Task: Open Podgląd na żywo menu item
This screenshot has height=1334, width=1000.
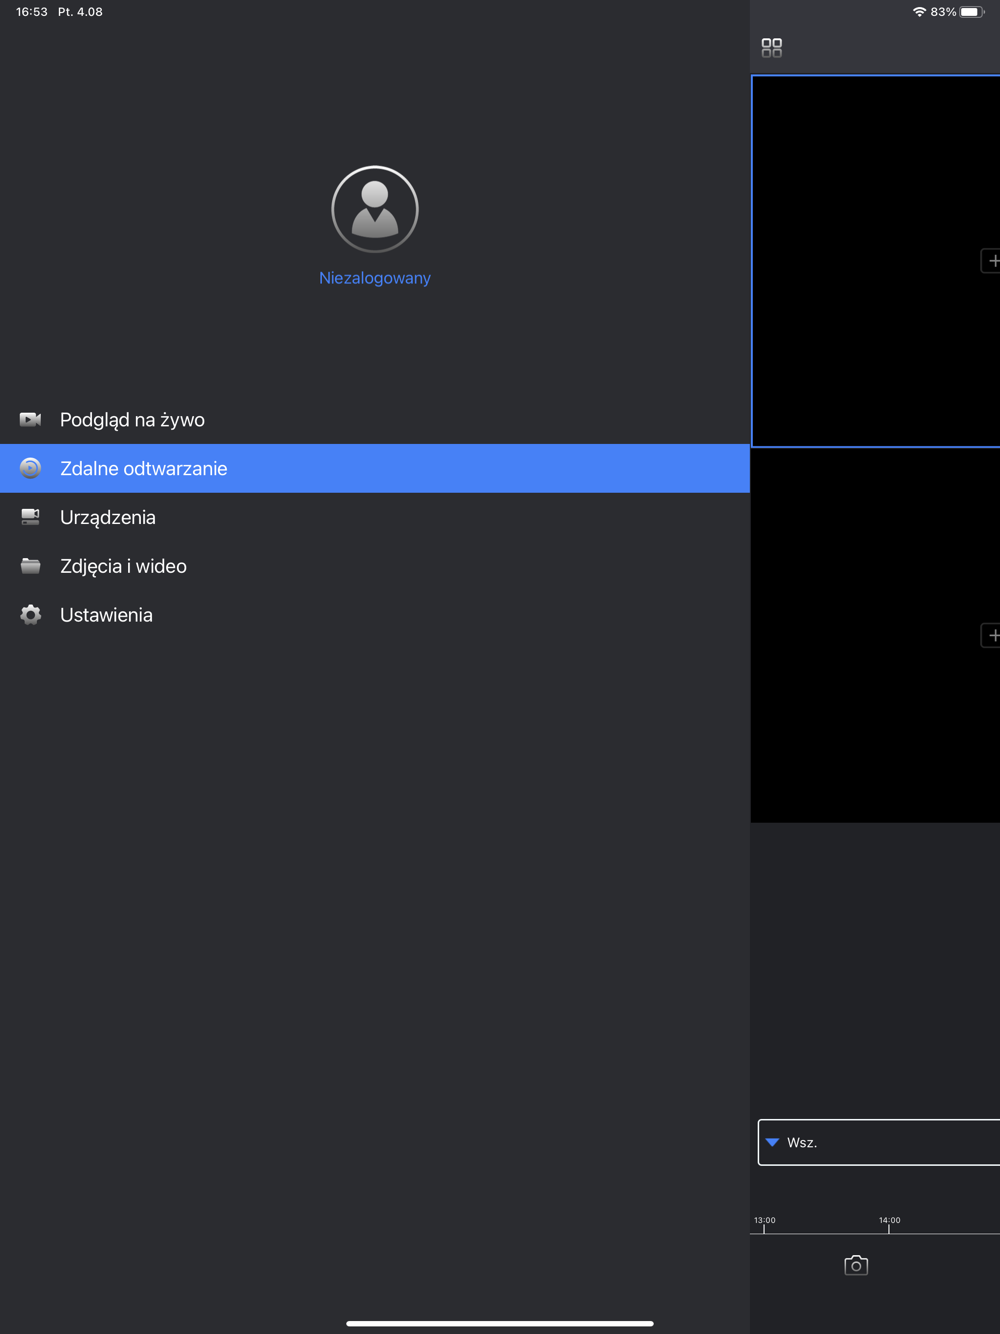Action: [x=375, y=420]
